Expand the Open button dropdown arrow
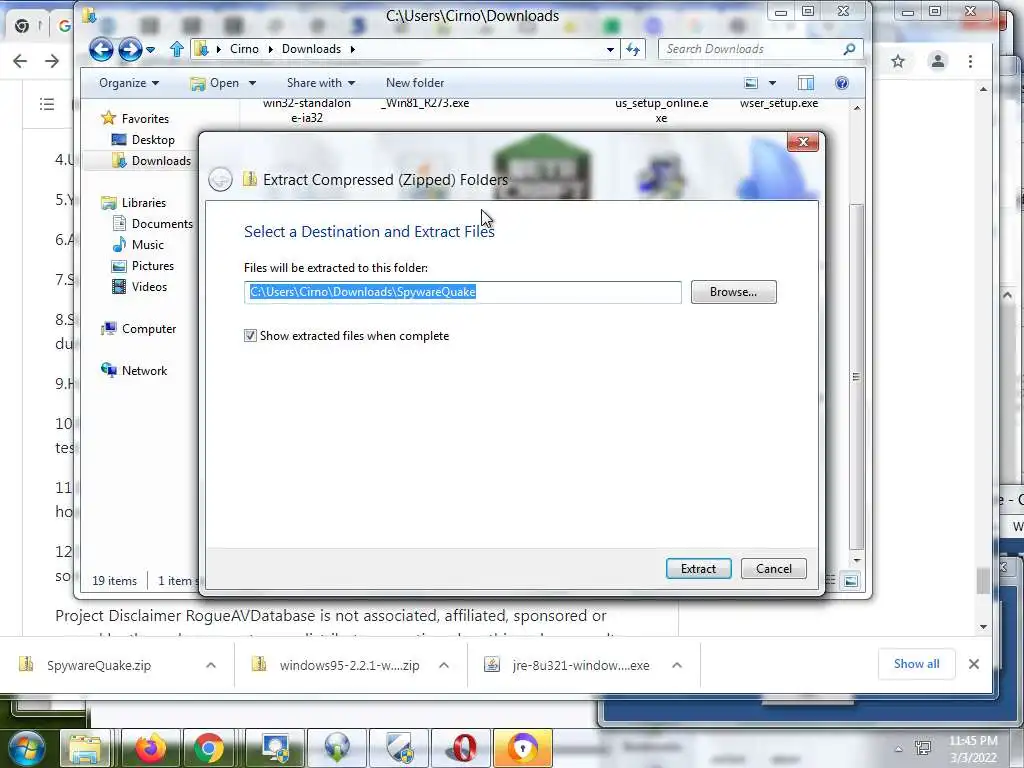Viewport: 1024px width, 768px height. pos(252,83)
